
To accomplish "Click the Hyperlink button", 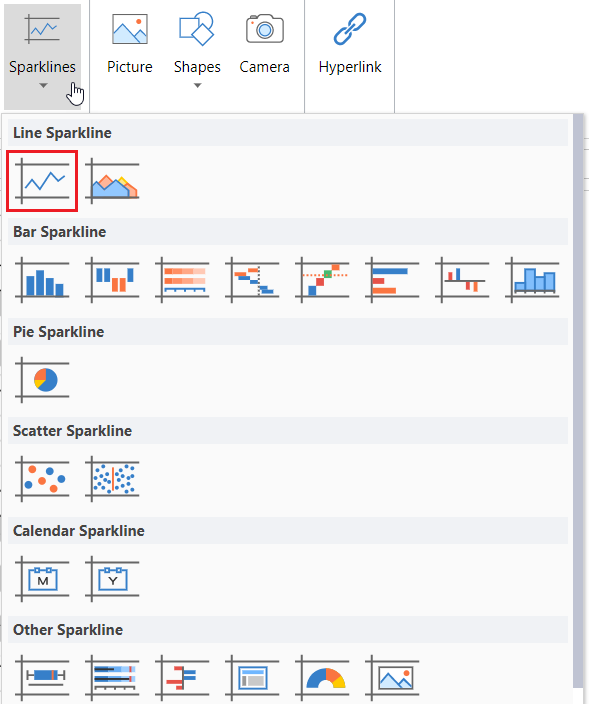I will [x=350, y=44].
